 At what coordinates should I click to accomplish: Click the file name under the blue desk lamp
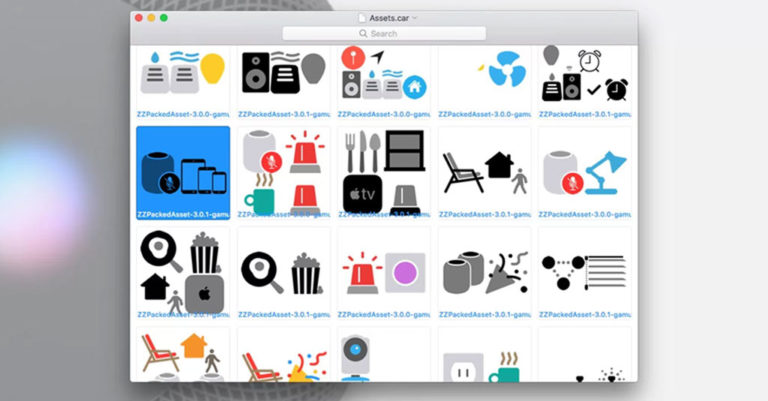click(x=585, y=214)
